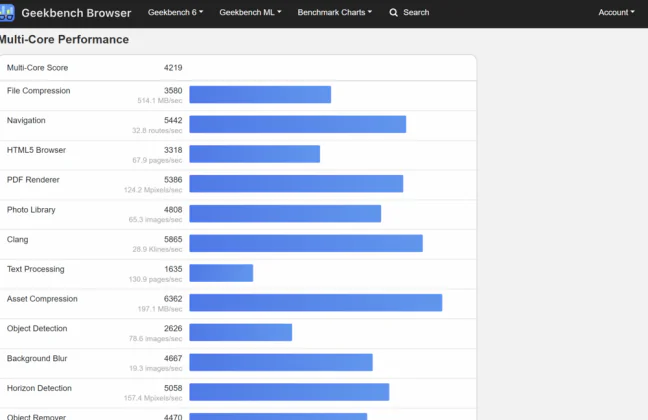Click the Object Detection label

pos(37,329)
